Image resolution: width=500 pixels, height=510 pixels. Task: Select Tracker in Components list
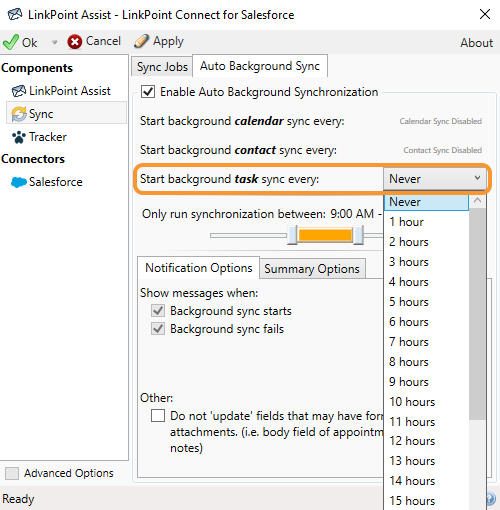click(48, 137)
